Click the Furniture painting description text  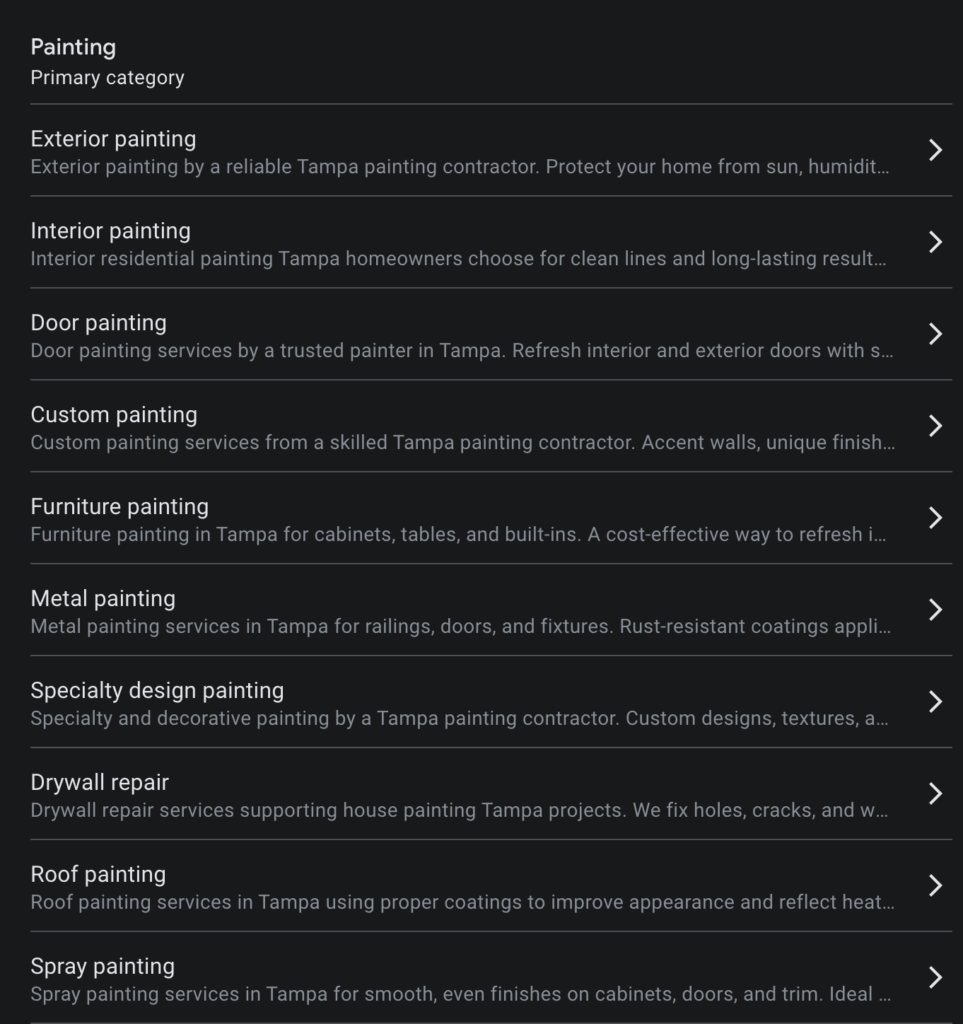click(x=460, y=535)
